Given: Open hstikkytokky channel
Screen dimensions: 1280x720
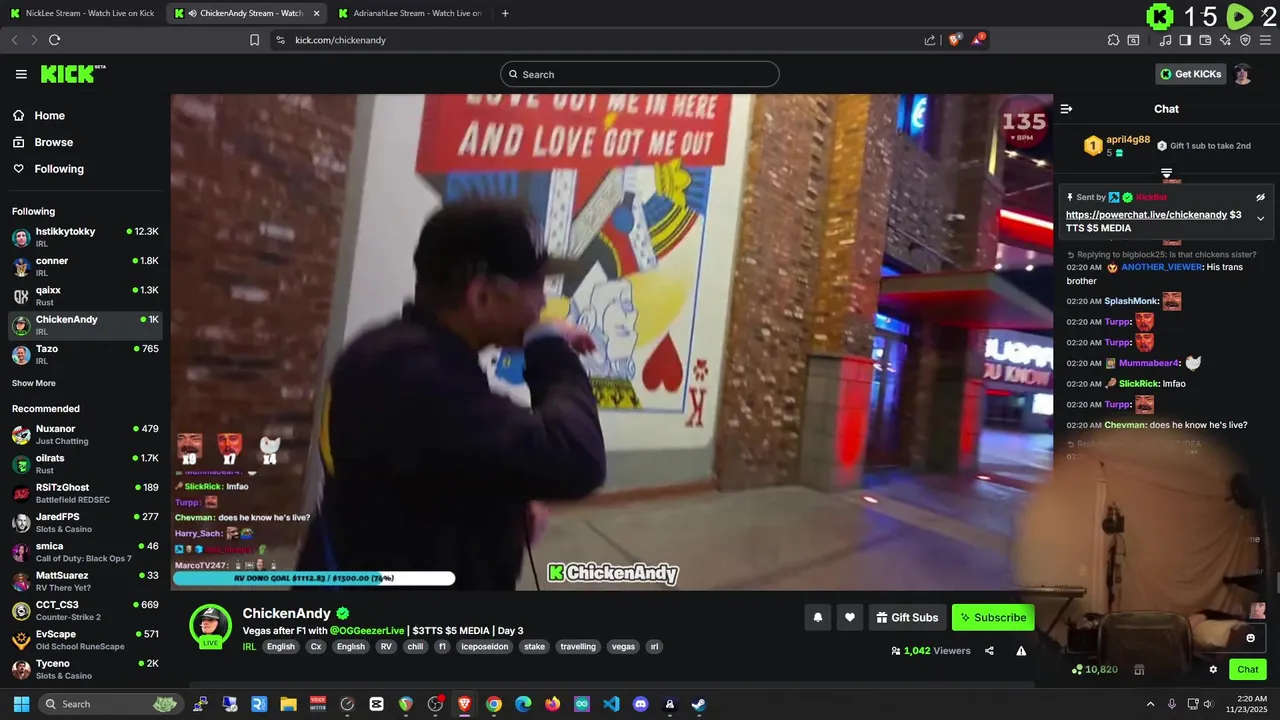Looking at the screenshot, I should [x=85, y=237].
